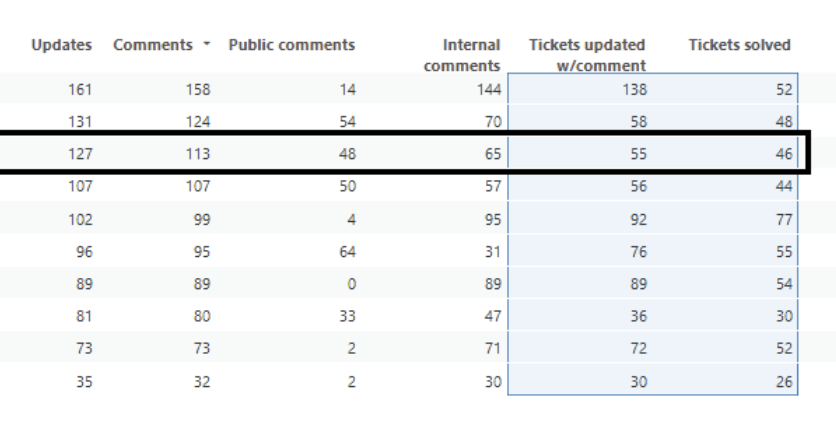Click the Comments cell with value 113
The width and height of the screenshot is (836, 422).
(198, 154)
